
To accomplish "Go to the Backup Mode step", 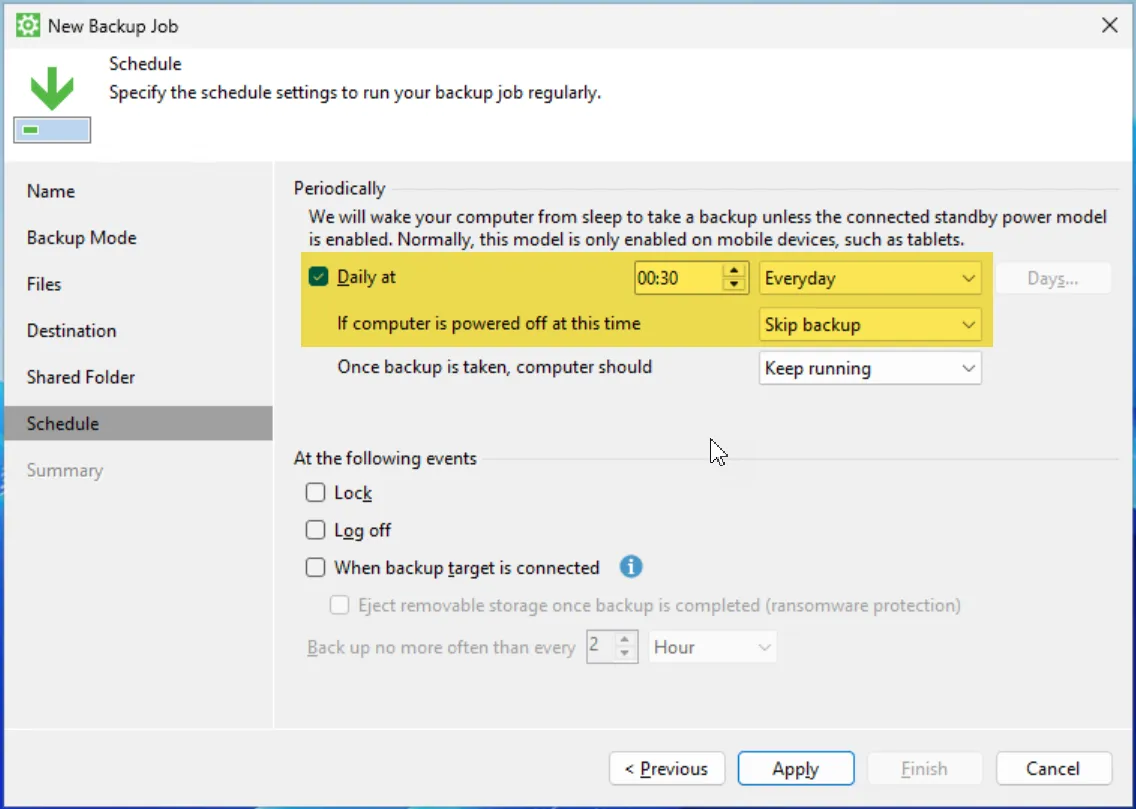I will pyautogui.click(x=82, y=238).
